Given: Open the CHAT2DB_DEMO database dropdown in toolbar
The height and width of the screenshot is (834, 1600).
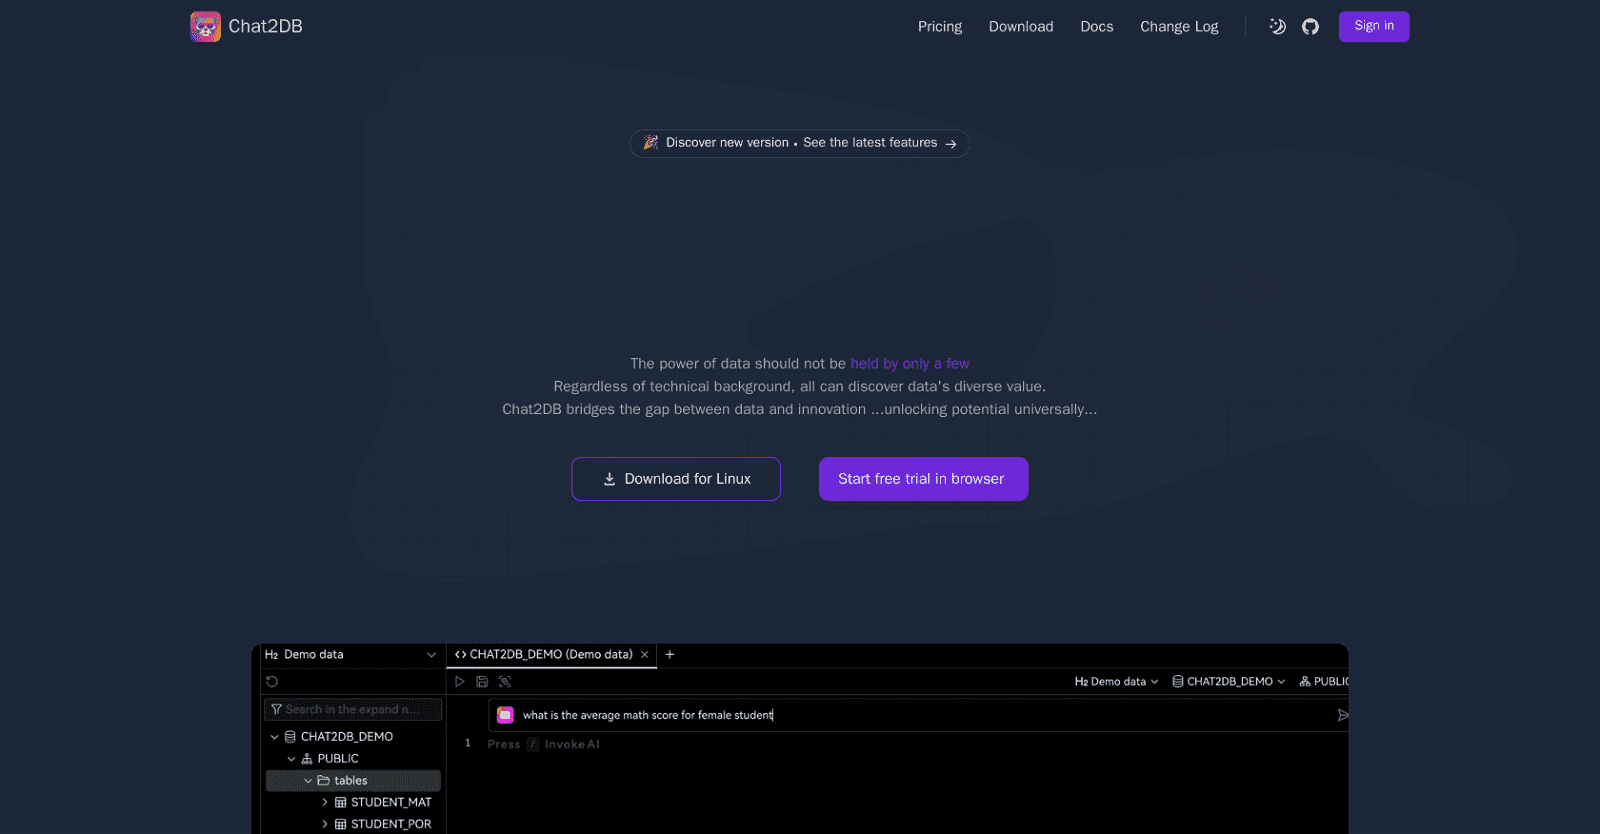Looking at the screenshot, I should point(1228,682).
